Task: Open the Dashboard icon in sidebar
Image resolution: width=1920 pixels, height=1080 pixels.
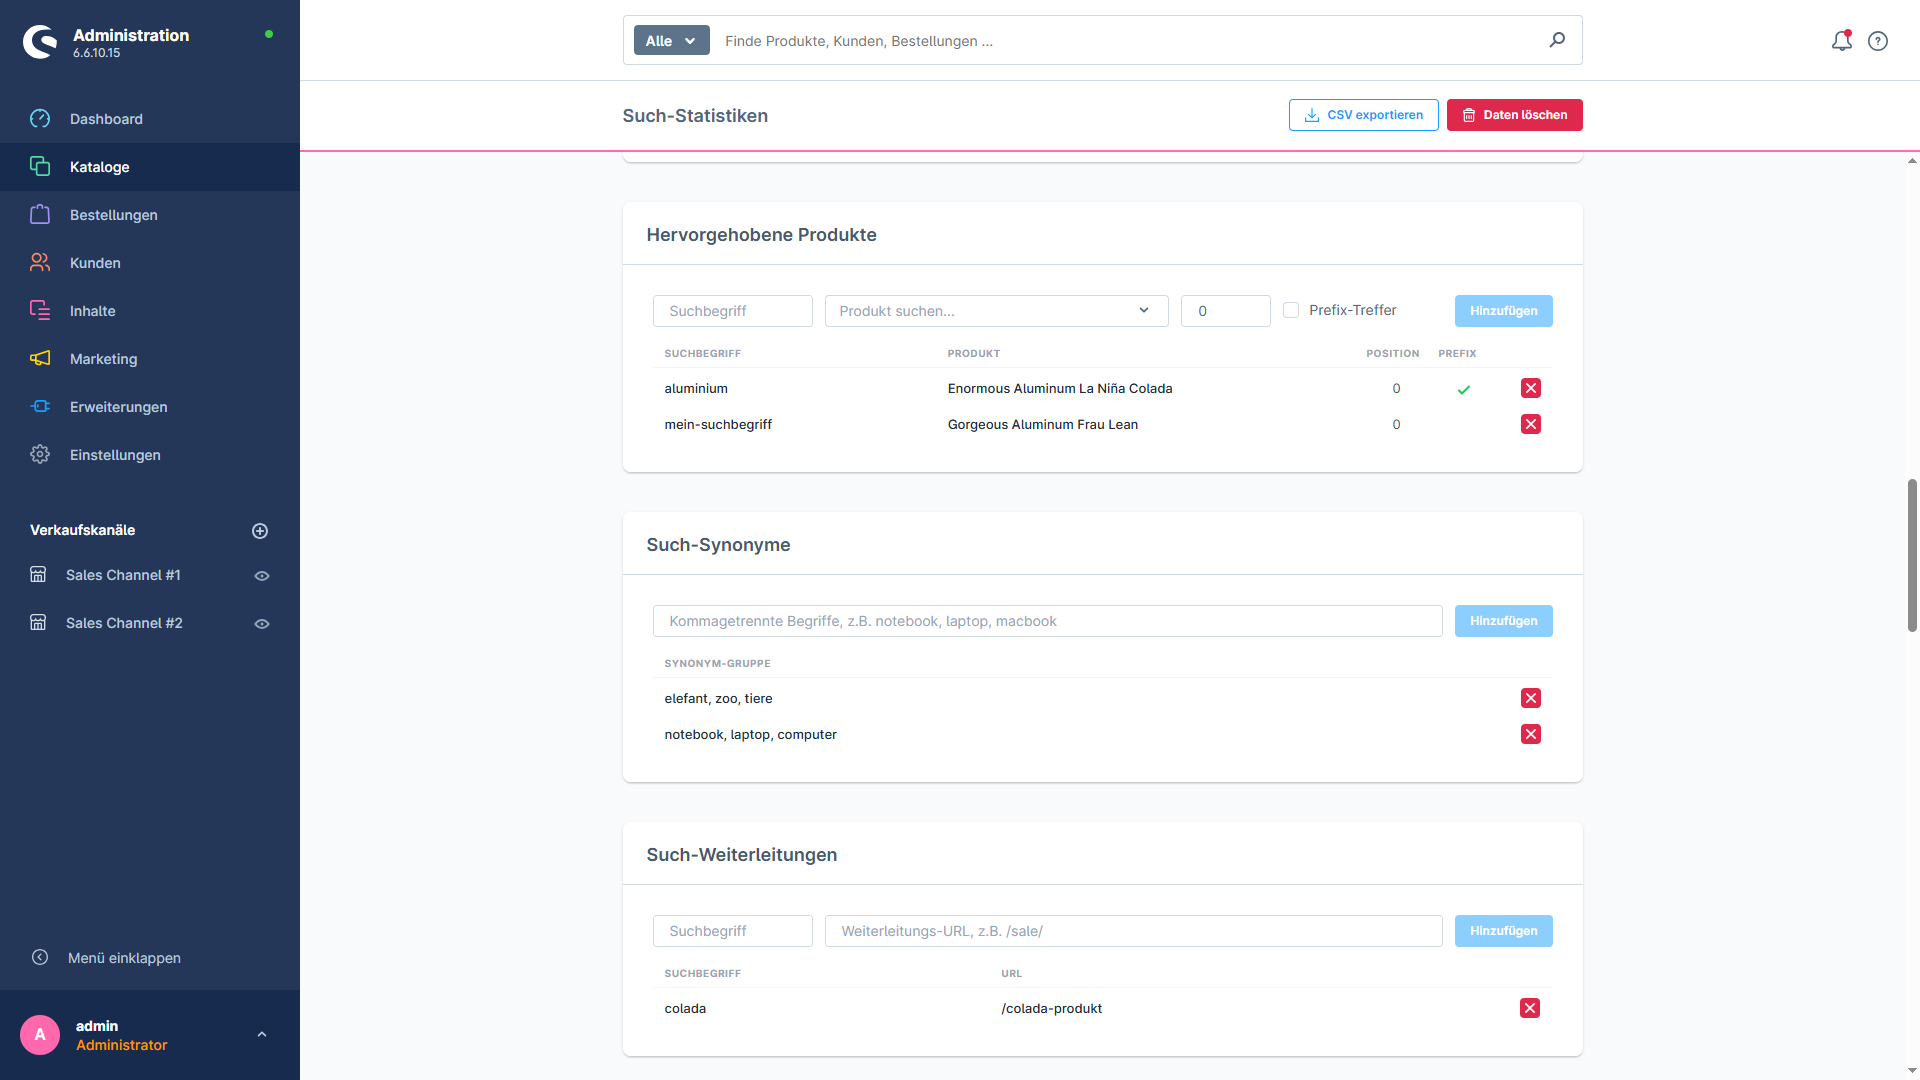Action: point(40,119)
